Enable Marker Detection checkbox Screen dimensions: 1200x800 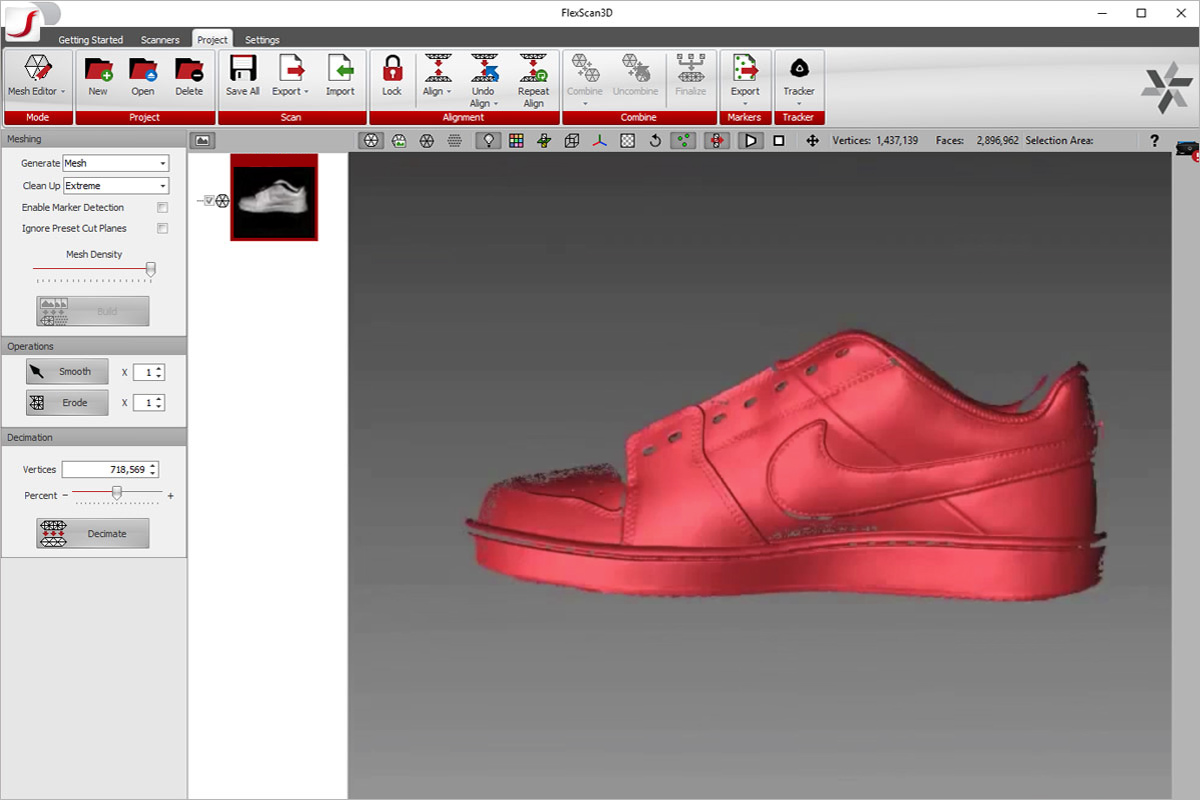pos(162,208)
